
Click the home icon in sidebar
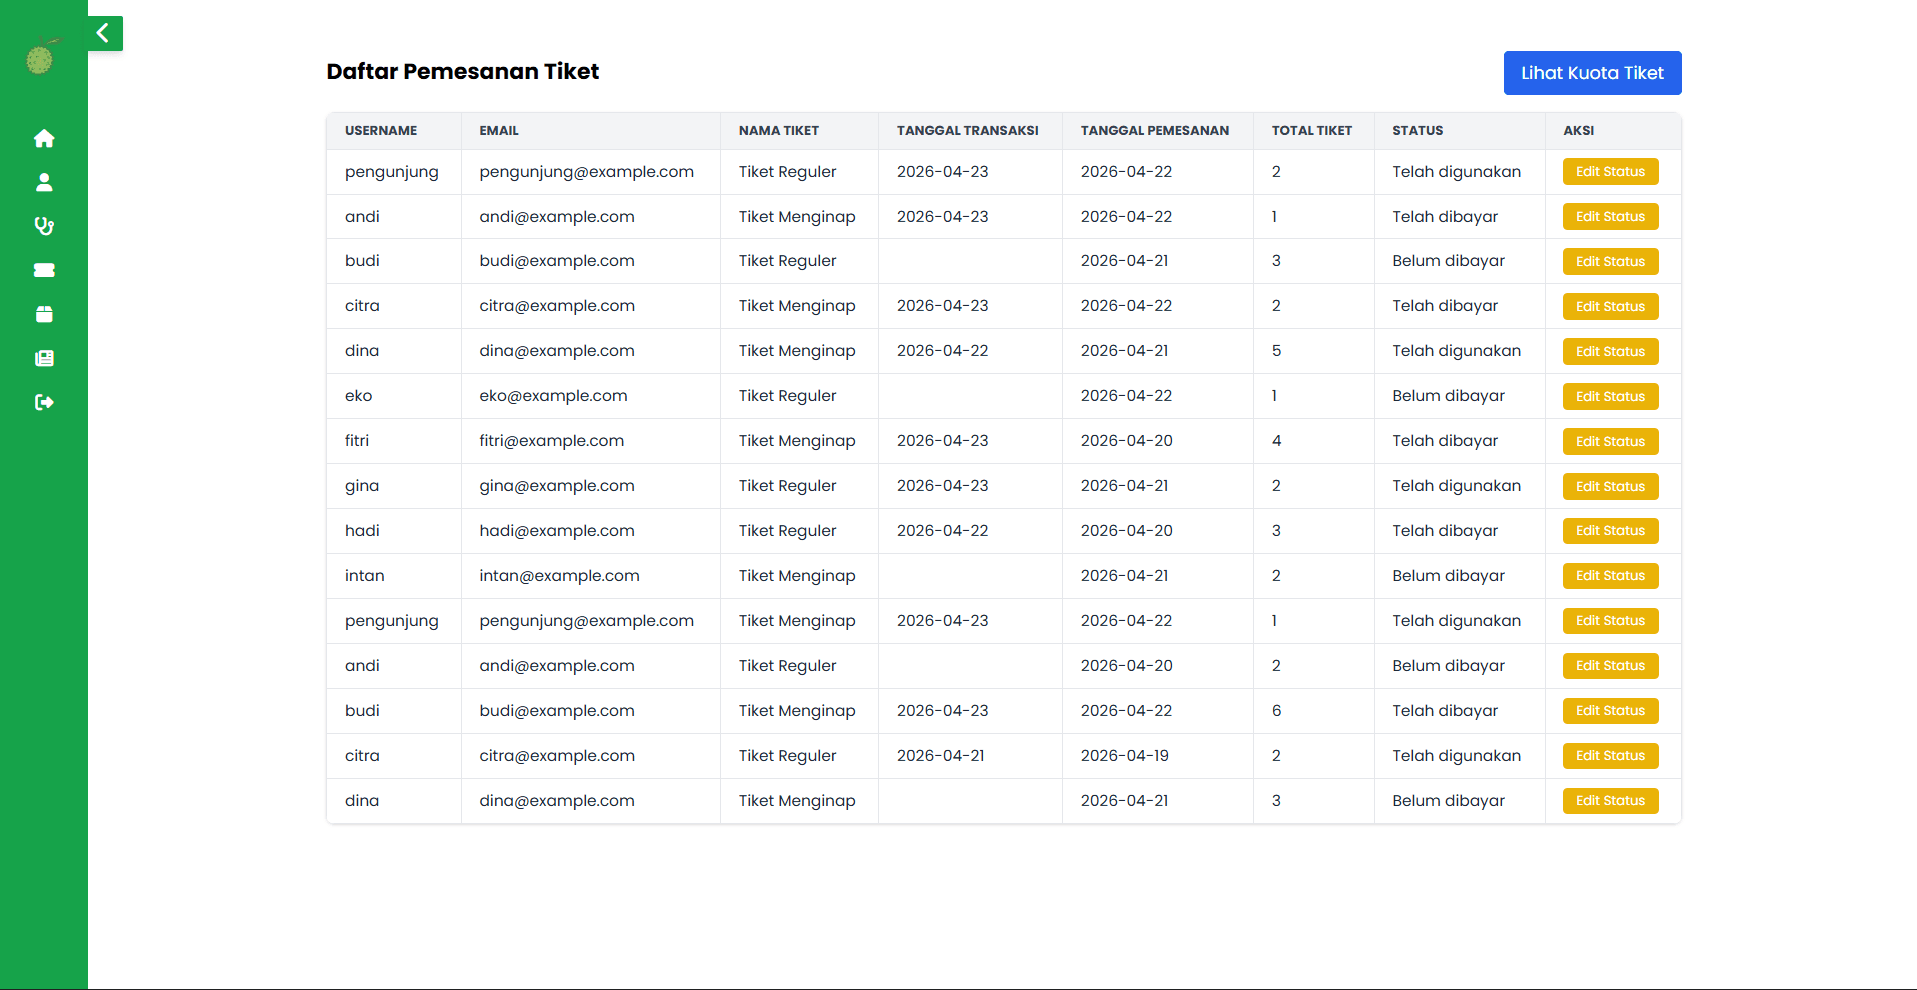[44, 138]
